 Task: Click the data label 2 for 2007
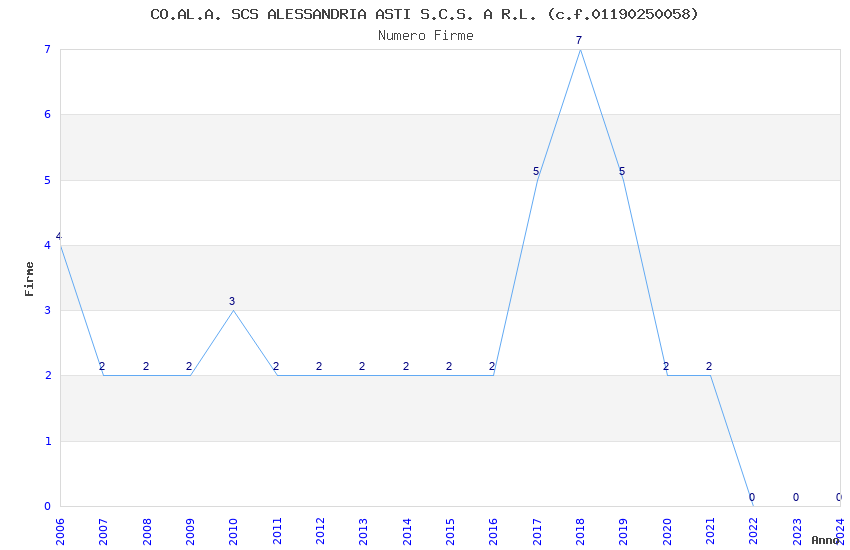pyautogui.click(x=102, y=366)
